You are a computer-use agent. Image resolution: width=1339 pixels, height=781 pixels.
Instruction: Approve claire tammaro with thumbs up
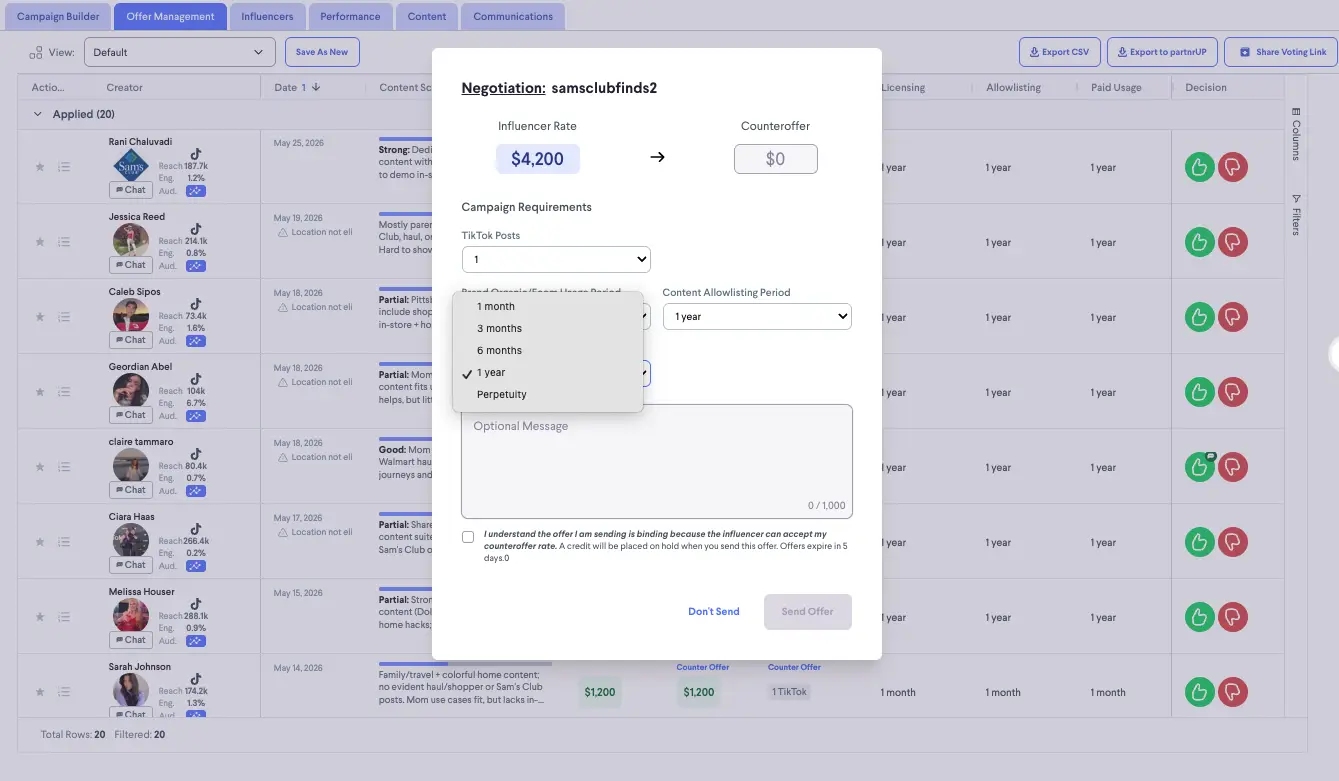click(1199, 467)
